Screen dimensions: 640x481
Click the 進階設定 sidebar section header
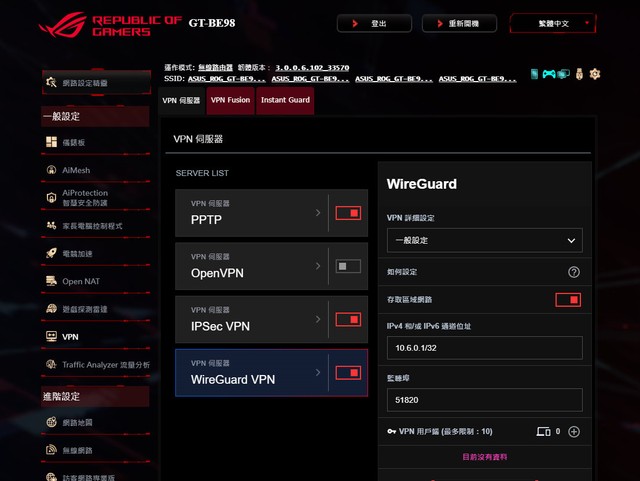point(96,396)
